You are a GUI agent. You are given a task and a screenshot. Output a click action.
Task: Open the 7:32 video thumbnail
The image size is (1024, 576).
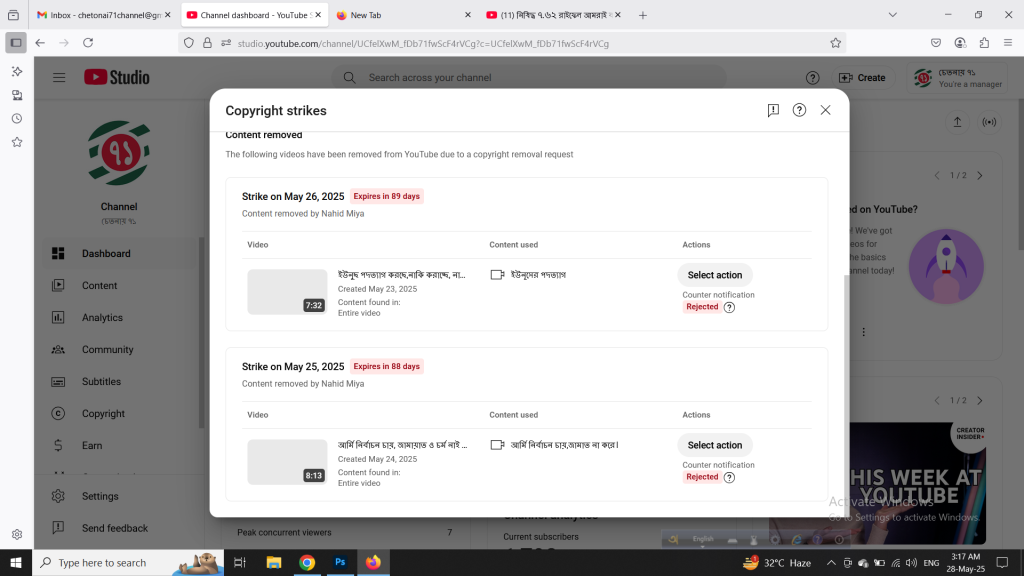[x=287, y=291]
